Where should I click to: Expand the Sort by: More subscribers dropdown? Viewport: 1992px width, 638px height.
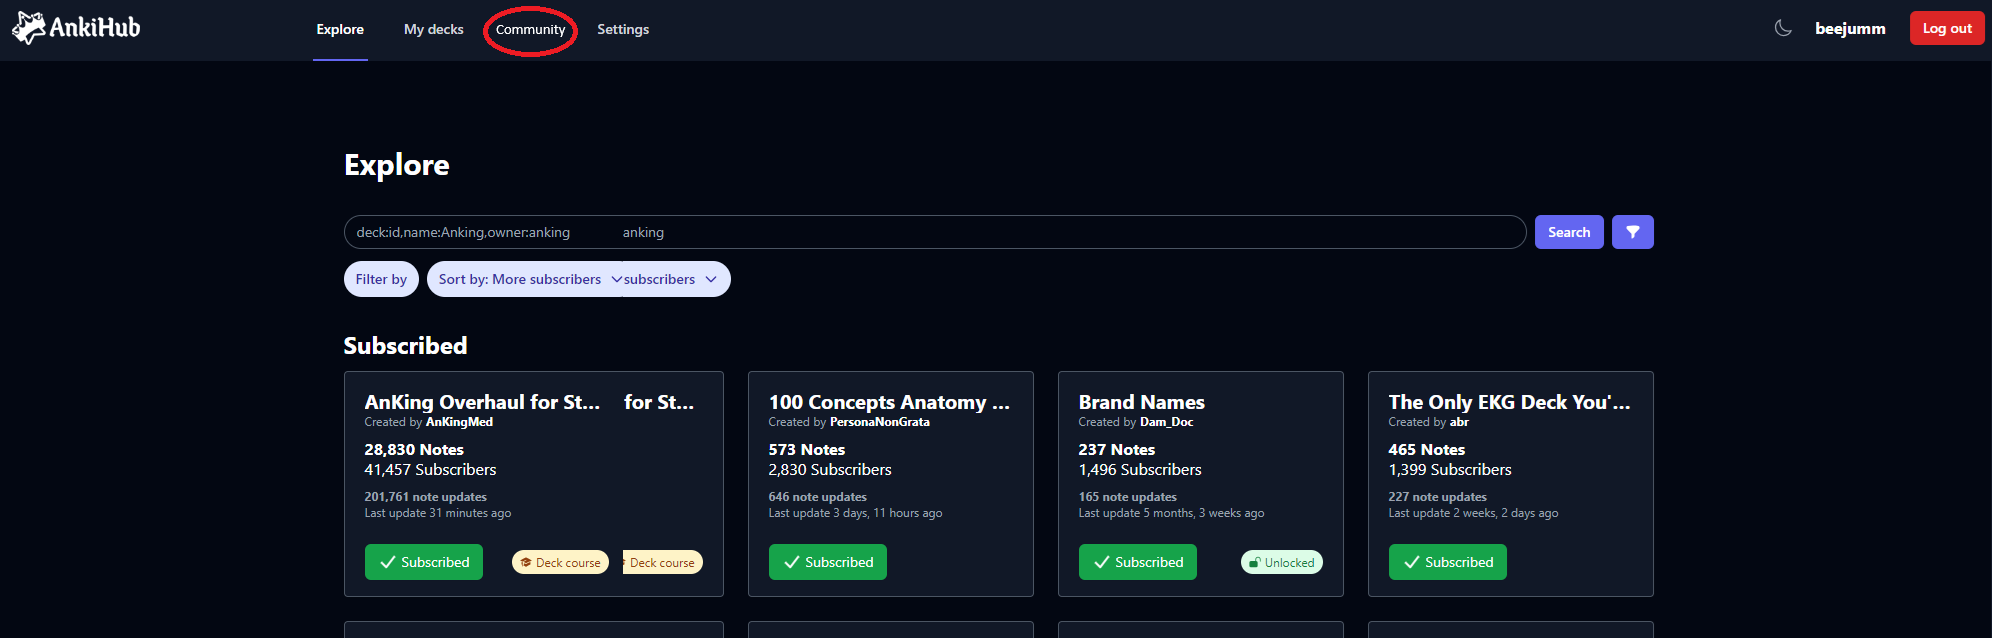(578, 279)
